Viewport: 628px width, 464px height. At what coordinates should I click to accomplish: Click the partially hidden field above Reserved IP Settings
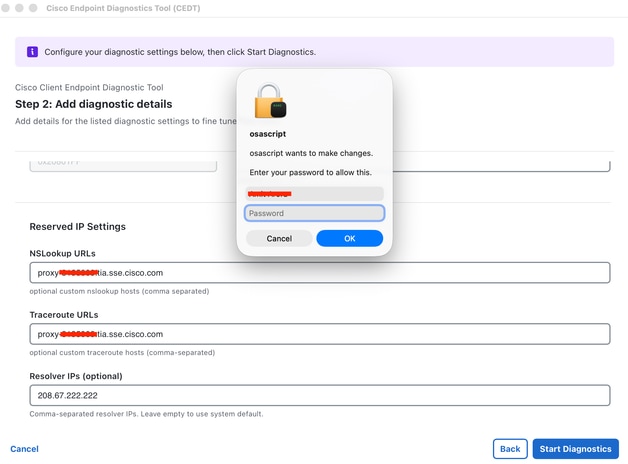pyautogui.click(x=123, y=166)
